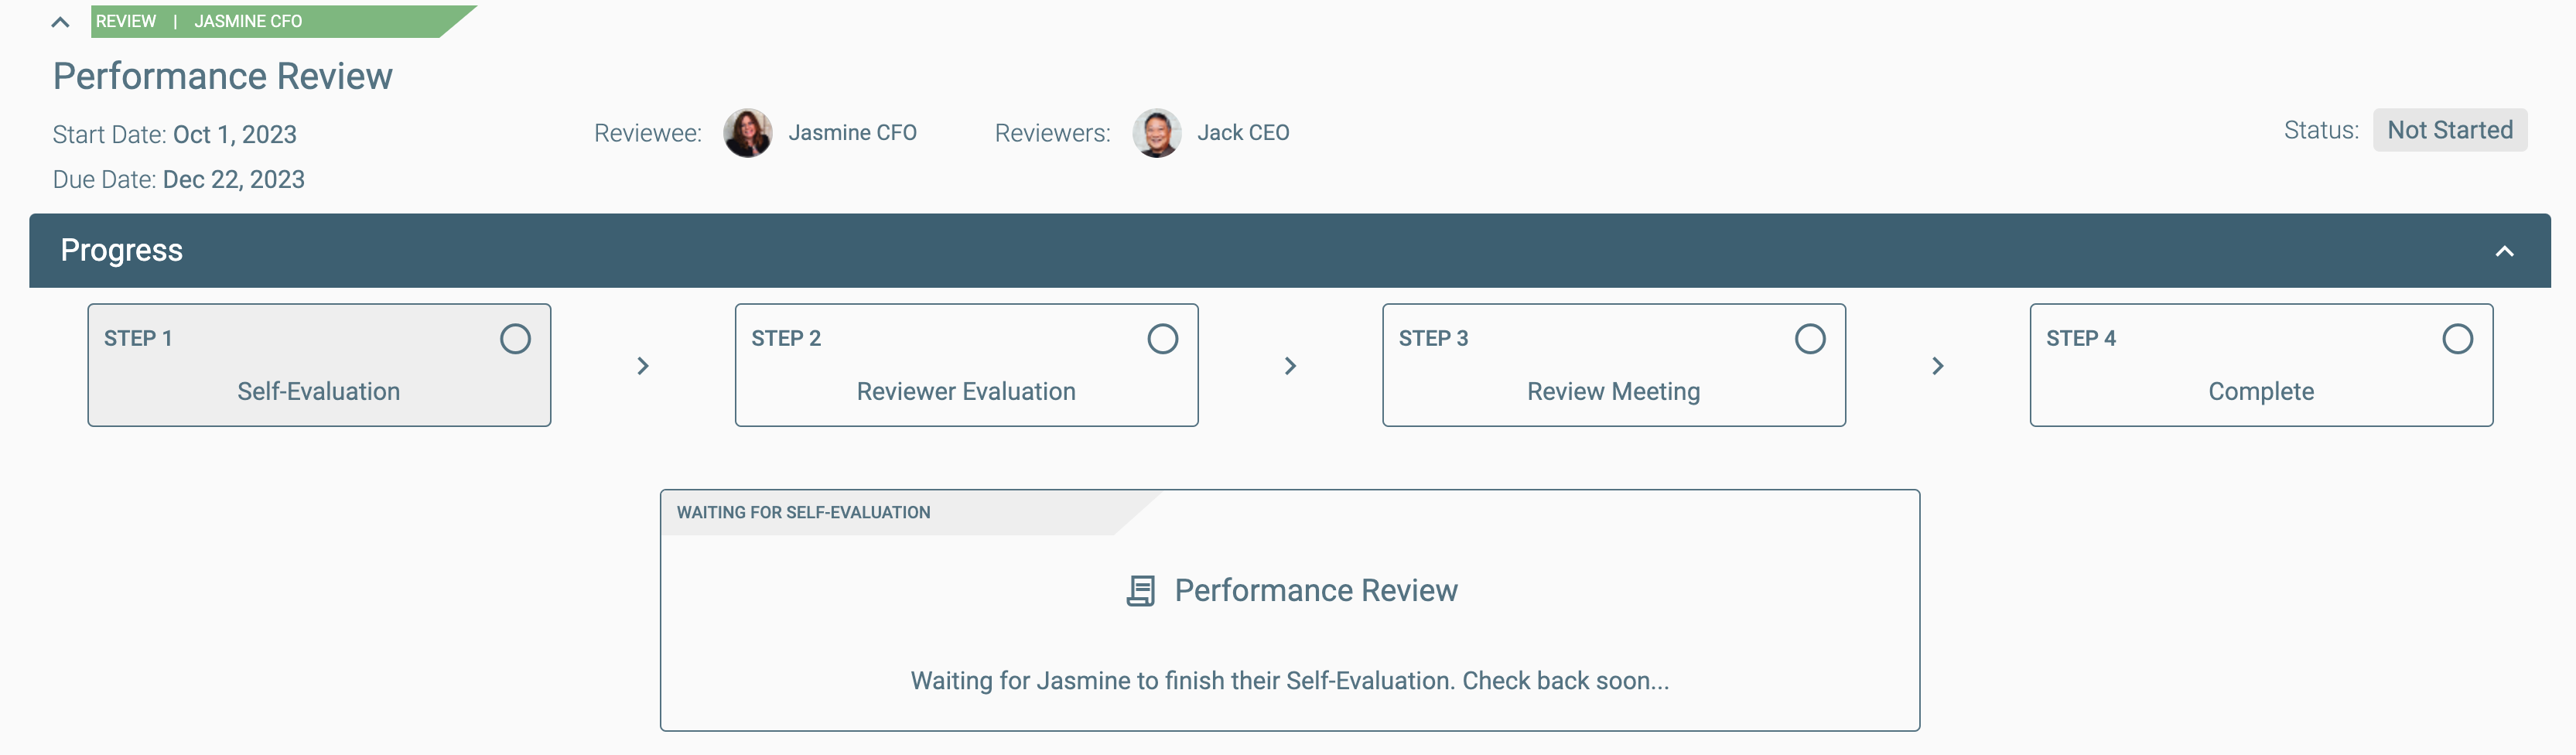
Task: Click Jack CEO's avatar photo
Action: point(1156,133)
